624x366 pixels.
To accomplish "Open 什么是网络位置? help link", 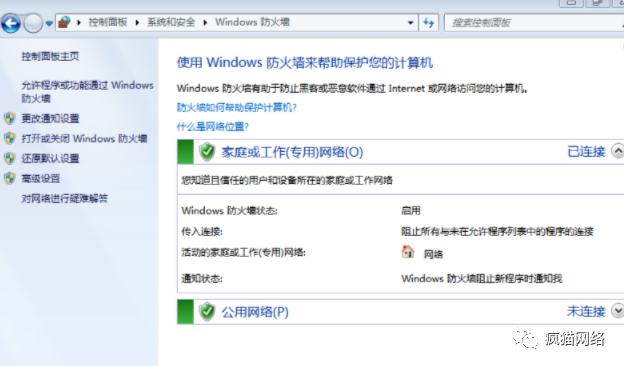I will coord(213,127).
